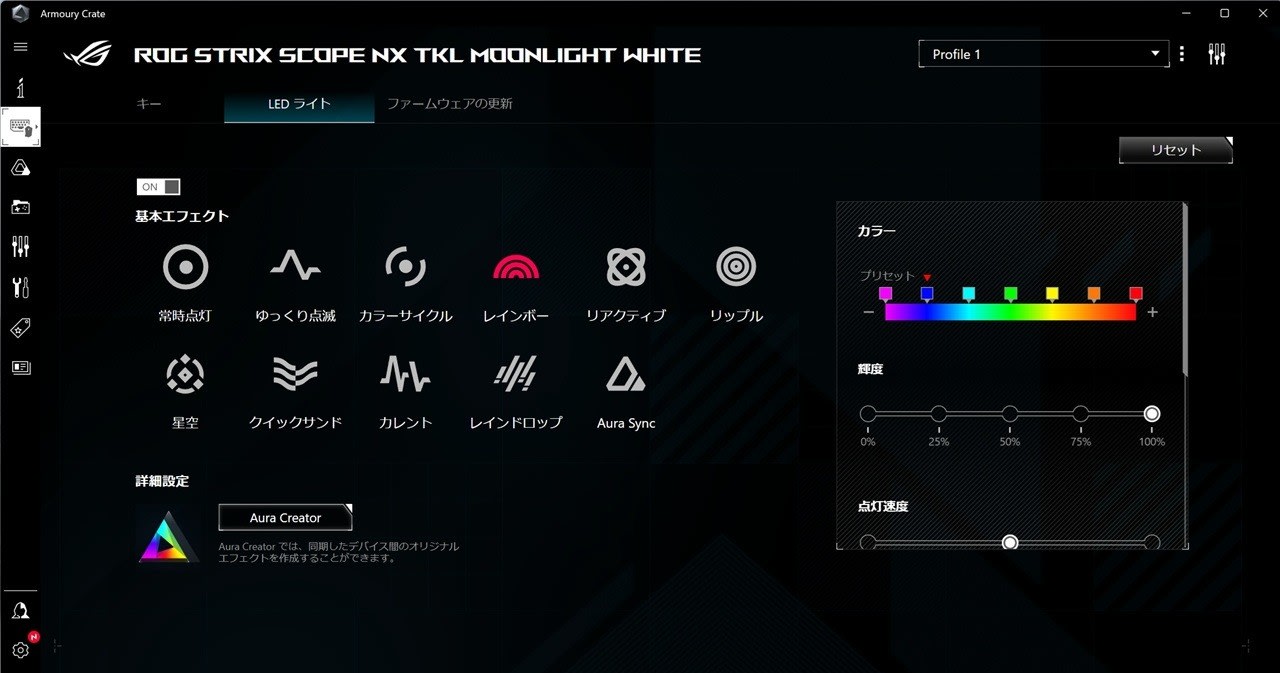The width and height of the screenshot is (1280, 673).
Task: Select the magenta preset color swatch
Action: click(885, 293)
